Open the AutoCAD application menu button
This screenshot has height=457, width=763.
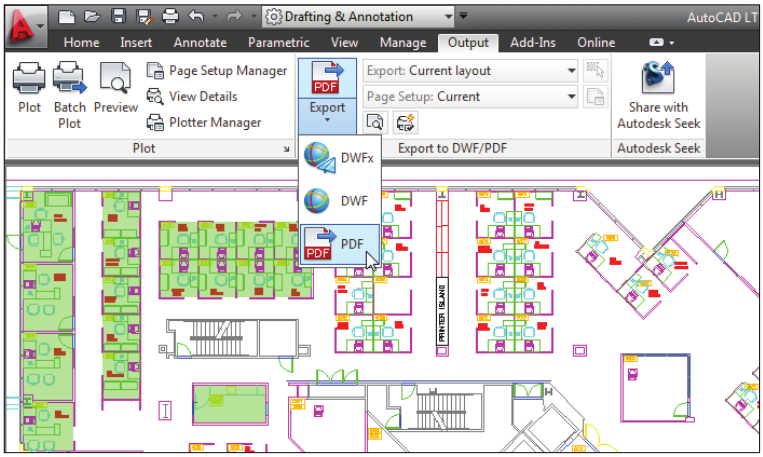pos(26,27)
